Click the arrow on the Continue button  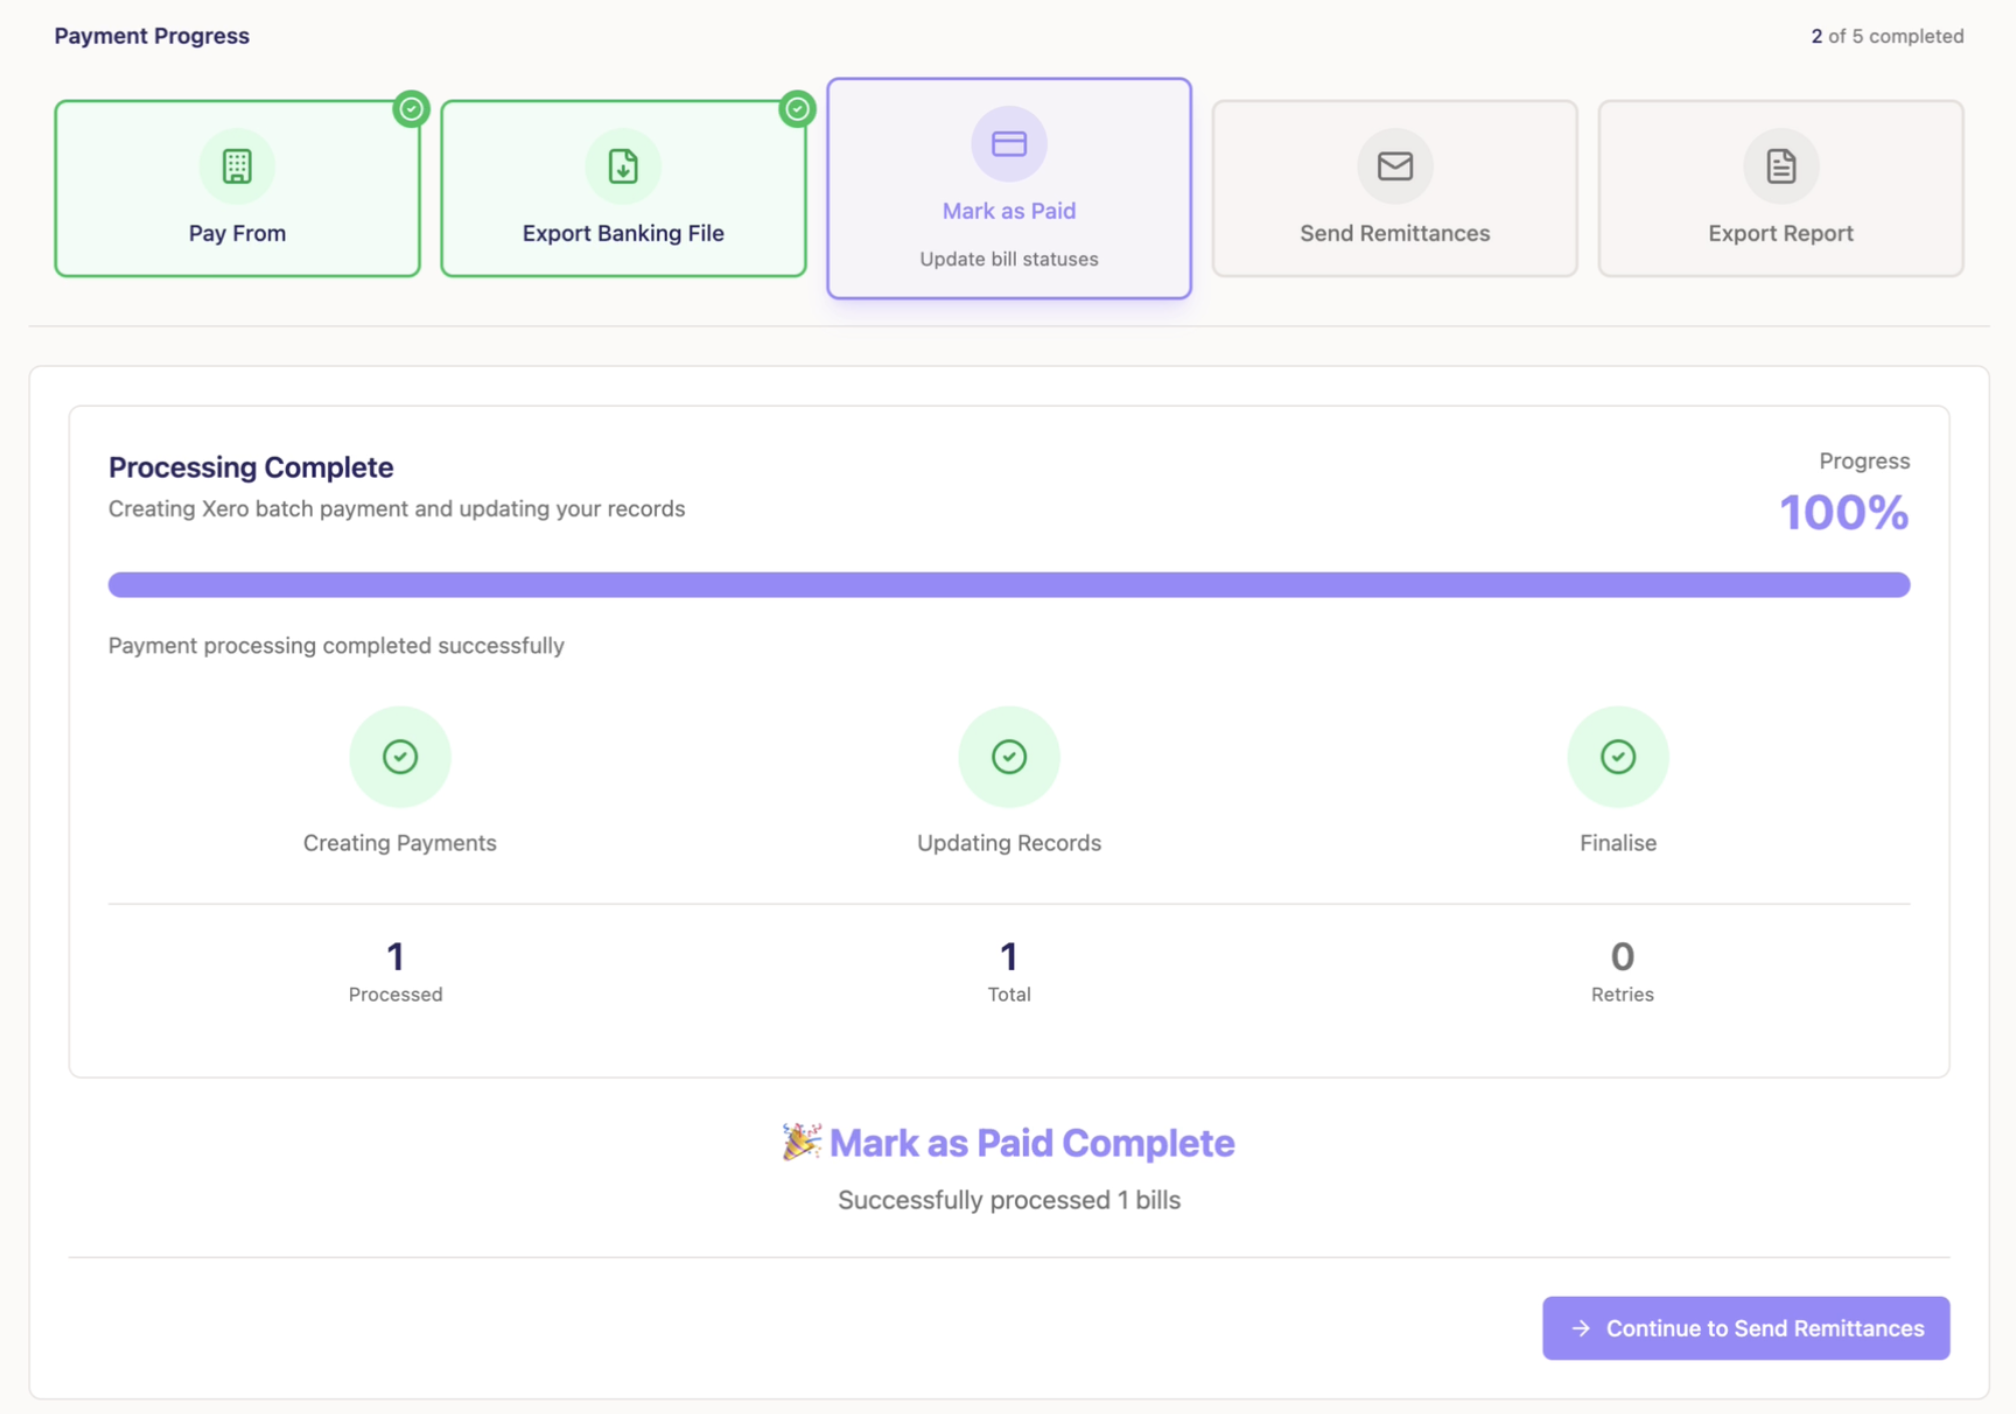(x=1580, y=1328)
